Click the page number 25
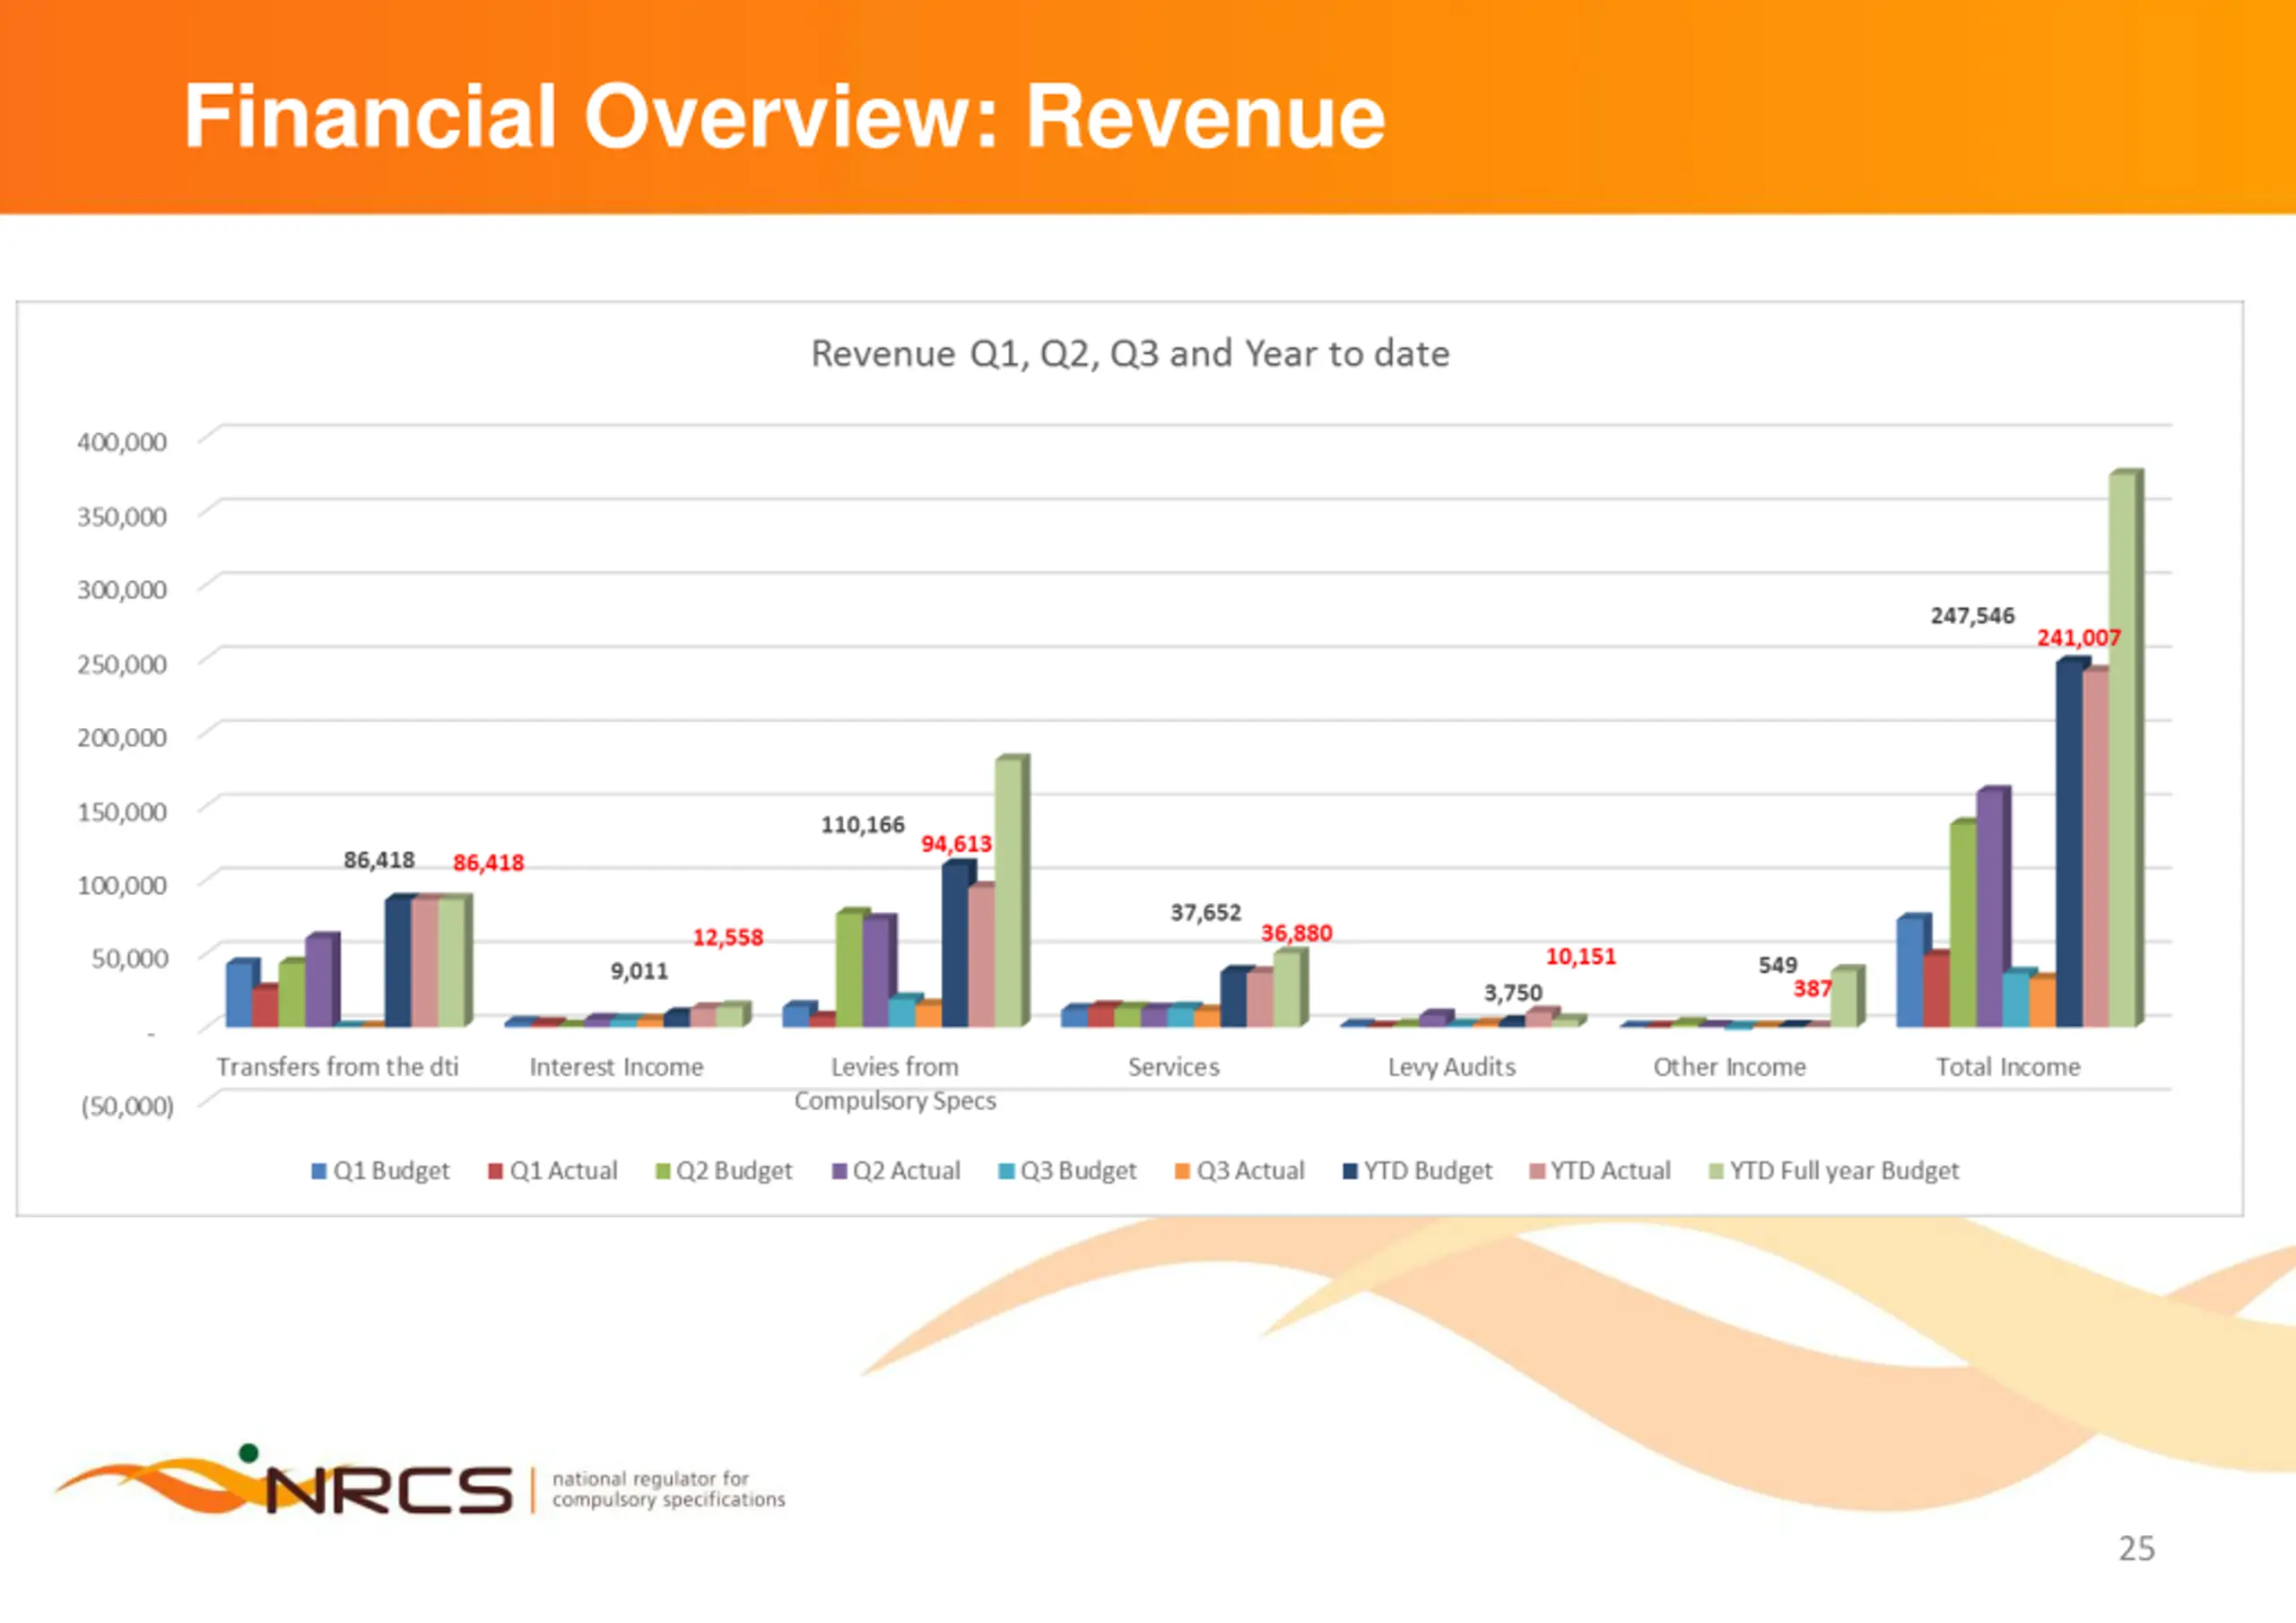This screenshot has width=2296, height=1623. pos(2136,1549)
